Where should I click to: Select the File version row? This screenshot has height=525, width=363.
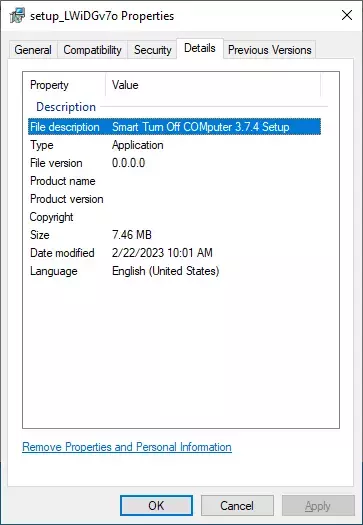point(174,163)
